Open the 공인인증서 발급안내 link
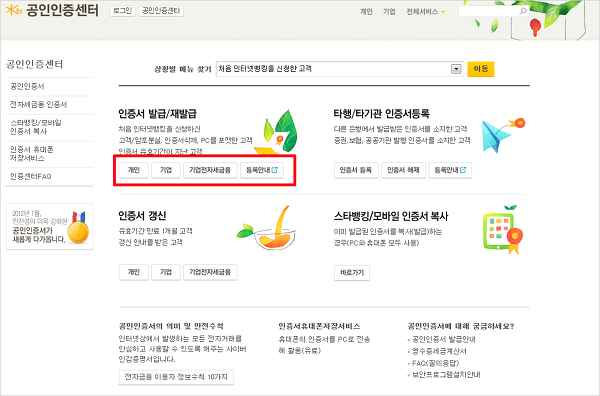Image resolution: width=600 pixels, height=396 pixels. coord(443,339)
